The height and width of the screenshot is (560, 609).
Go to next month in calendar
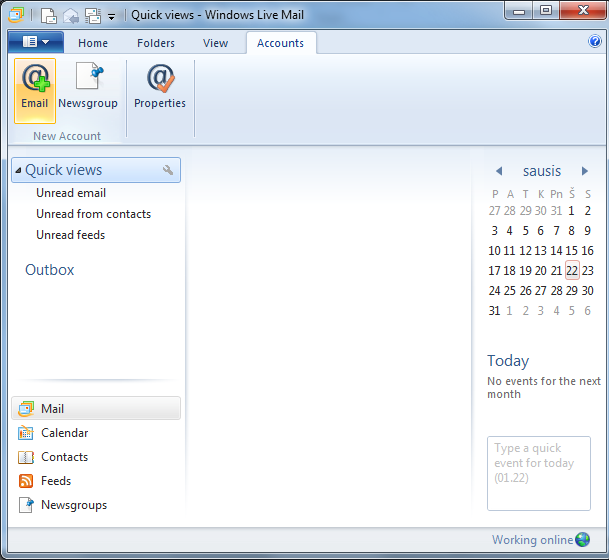585,171
